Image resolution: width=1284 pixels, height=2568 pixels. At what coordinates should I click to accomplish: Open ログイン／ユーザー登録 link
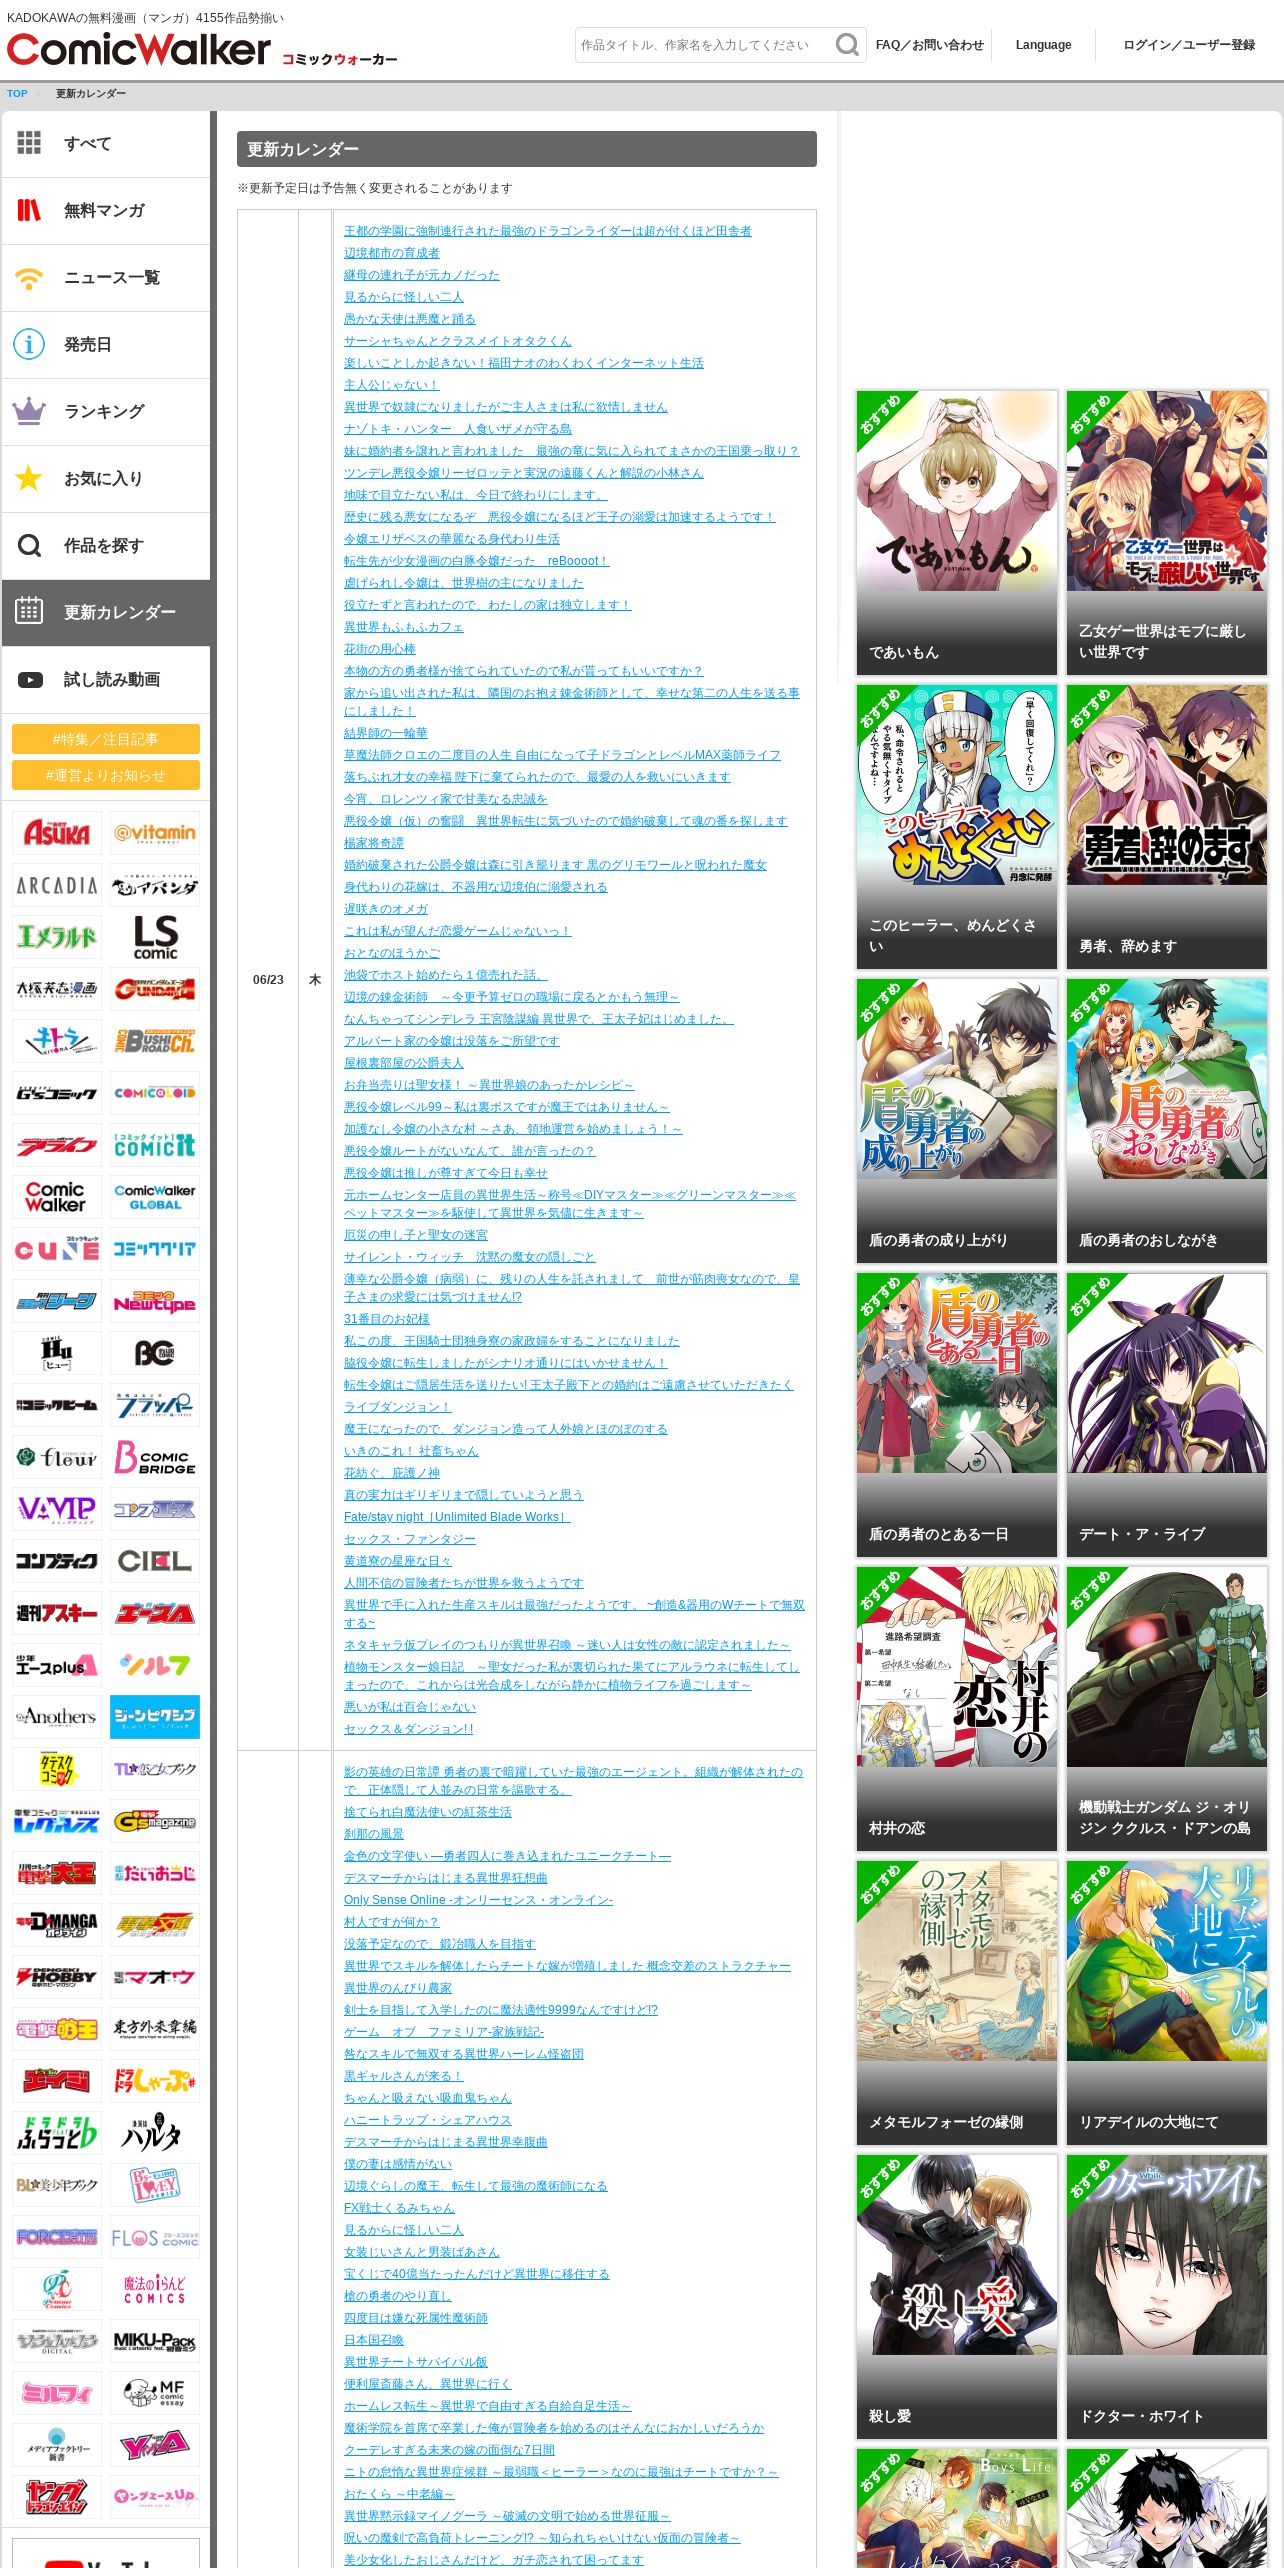[x=1189, y=45]
